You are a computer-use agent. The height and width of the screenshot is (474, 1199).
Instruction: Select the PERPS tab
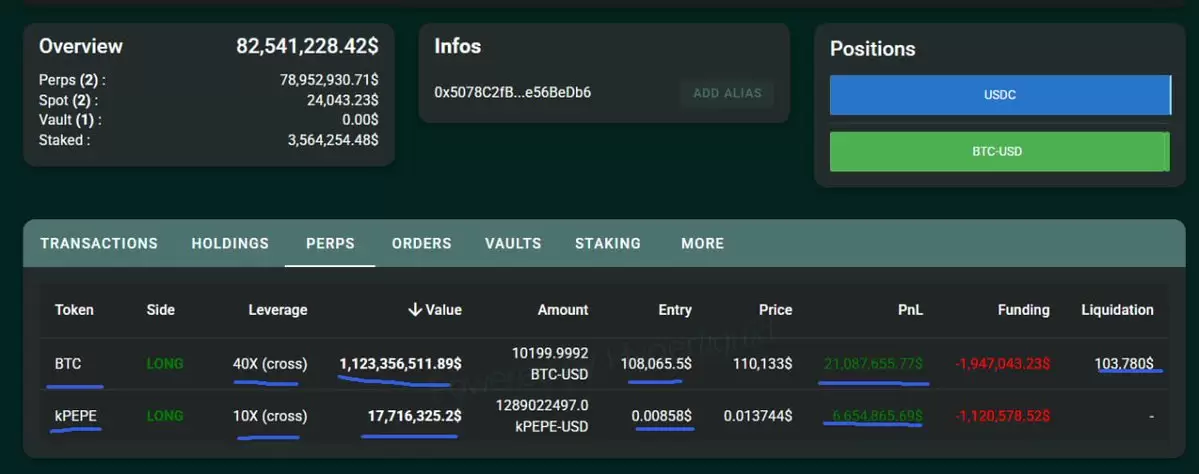coord(330,244)
